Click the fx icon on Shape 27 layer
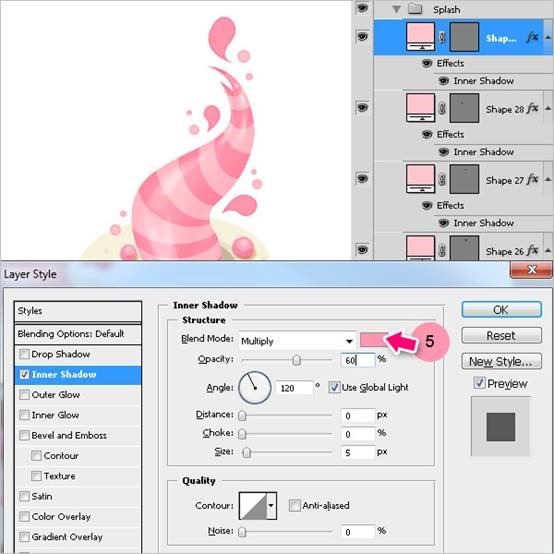Screen dimensions: 554x554 coord(532,179)
